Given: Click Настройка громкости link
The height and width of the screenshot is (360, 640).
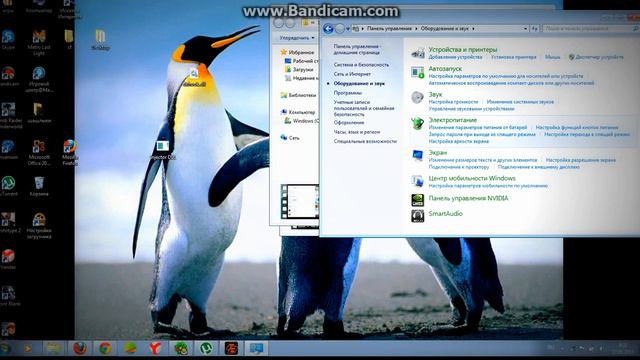Looking at the screenshot, I should pos(453,102).
